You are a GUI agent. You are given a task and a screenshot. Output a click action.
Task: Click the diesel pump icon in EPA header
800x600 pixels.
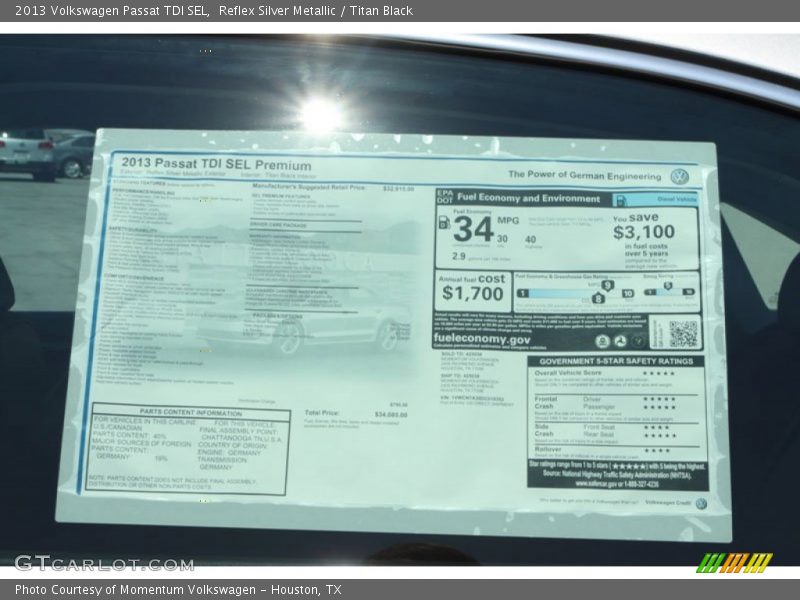(621, 200)
